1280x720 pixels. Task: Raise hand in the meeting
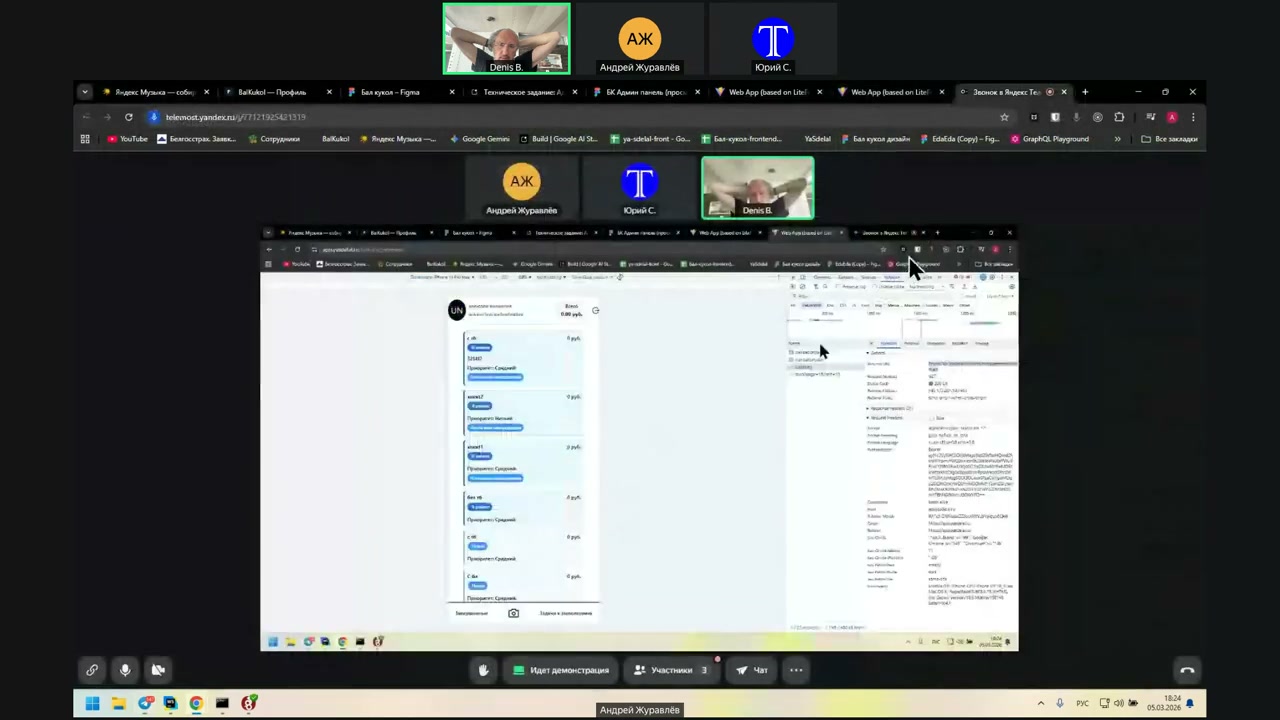click(483, 670)
